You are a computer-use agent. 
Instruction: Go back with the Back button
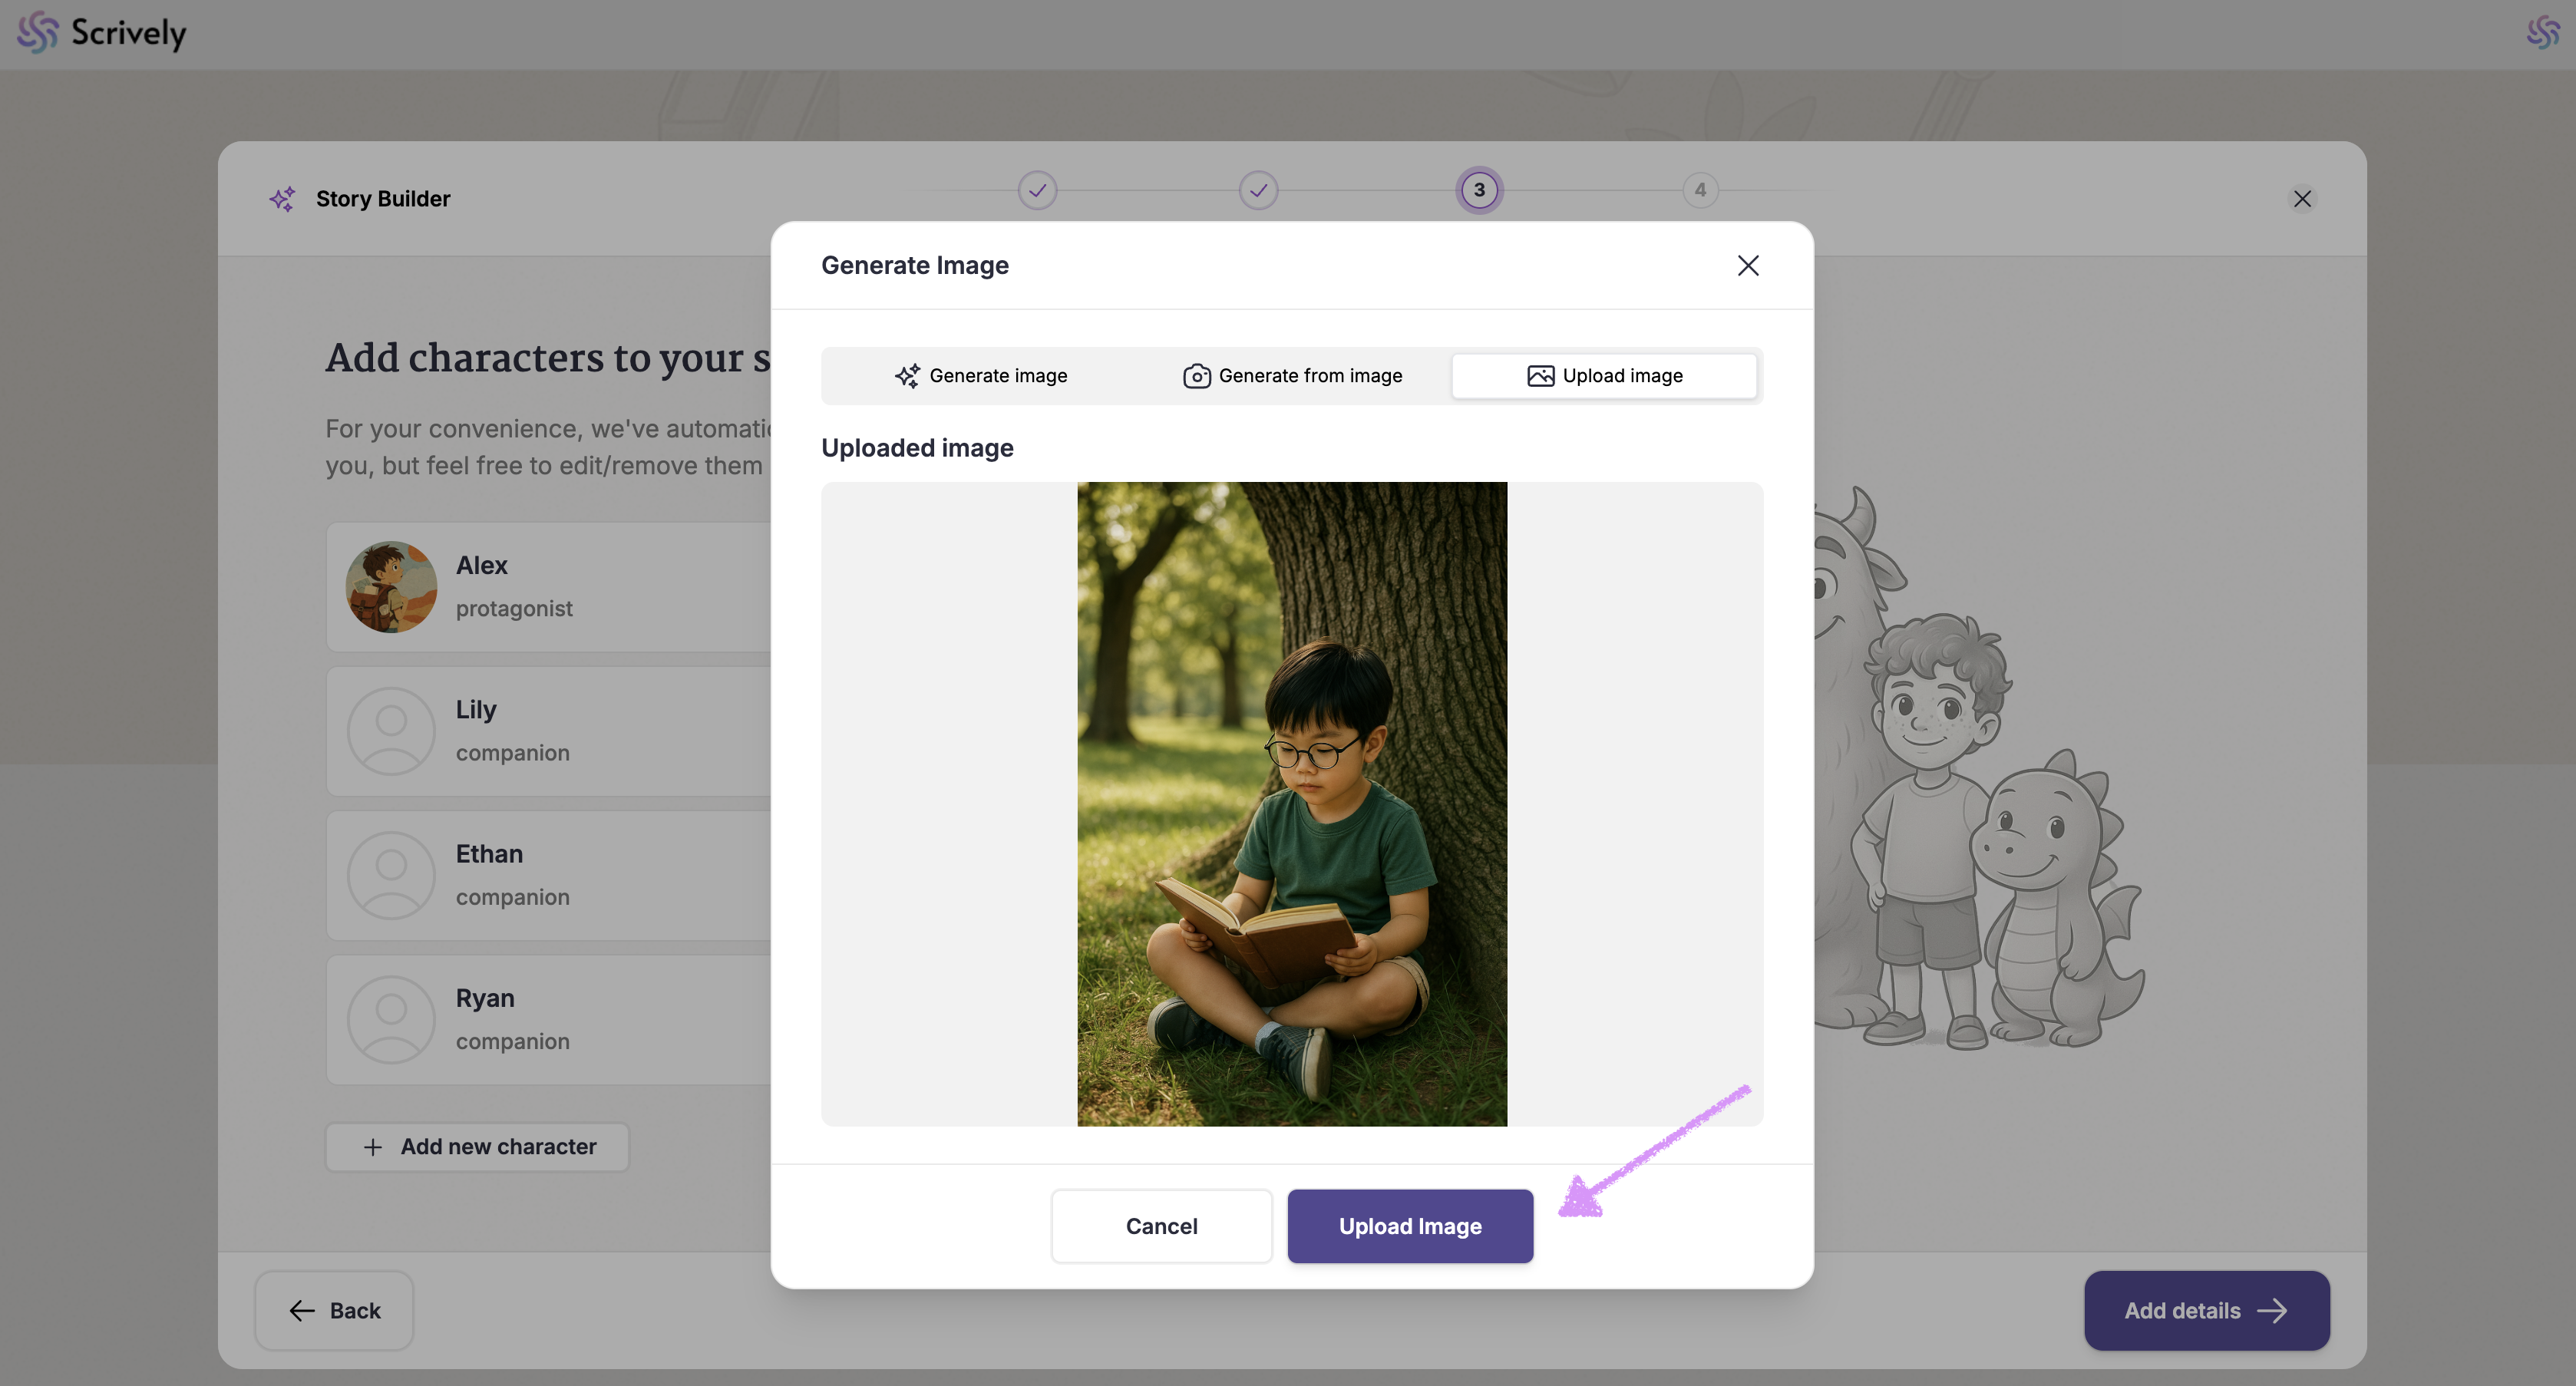[x=334, y=1310]
